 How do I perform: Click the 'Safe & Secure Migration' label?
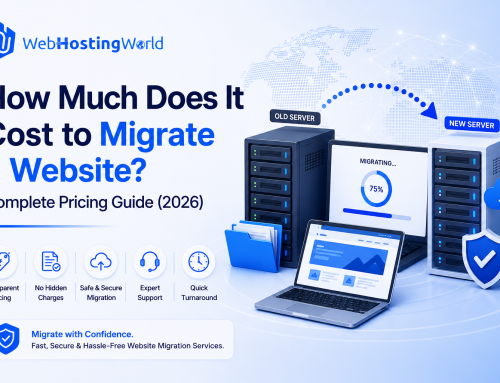tap(101, 293)
